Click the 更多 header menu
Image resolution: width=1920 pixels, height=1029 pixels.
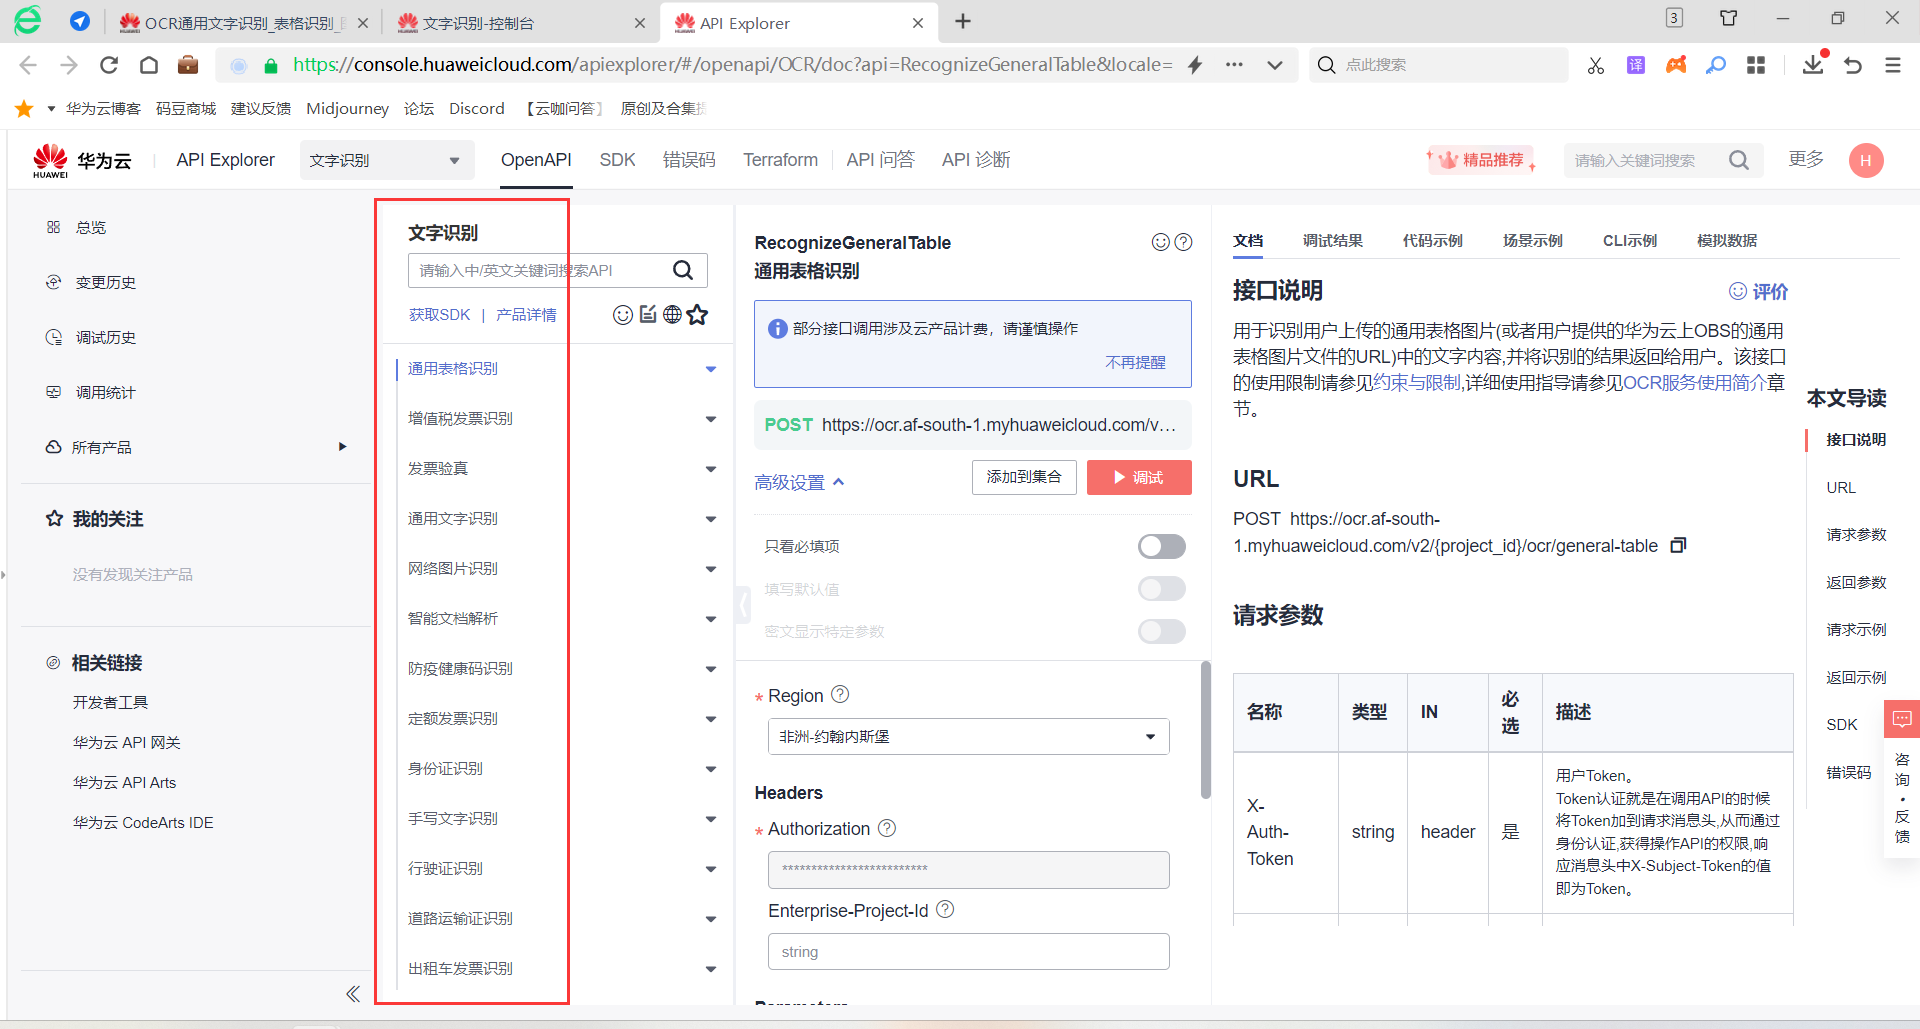1806,160
